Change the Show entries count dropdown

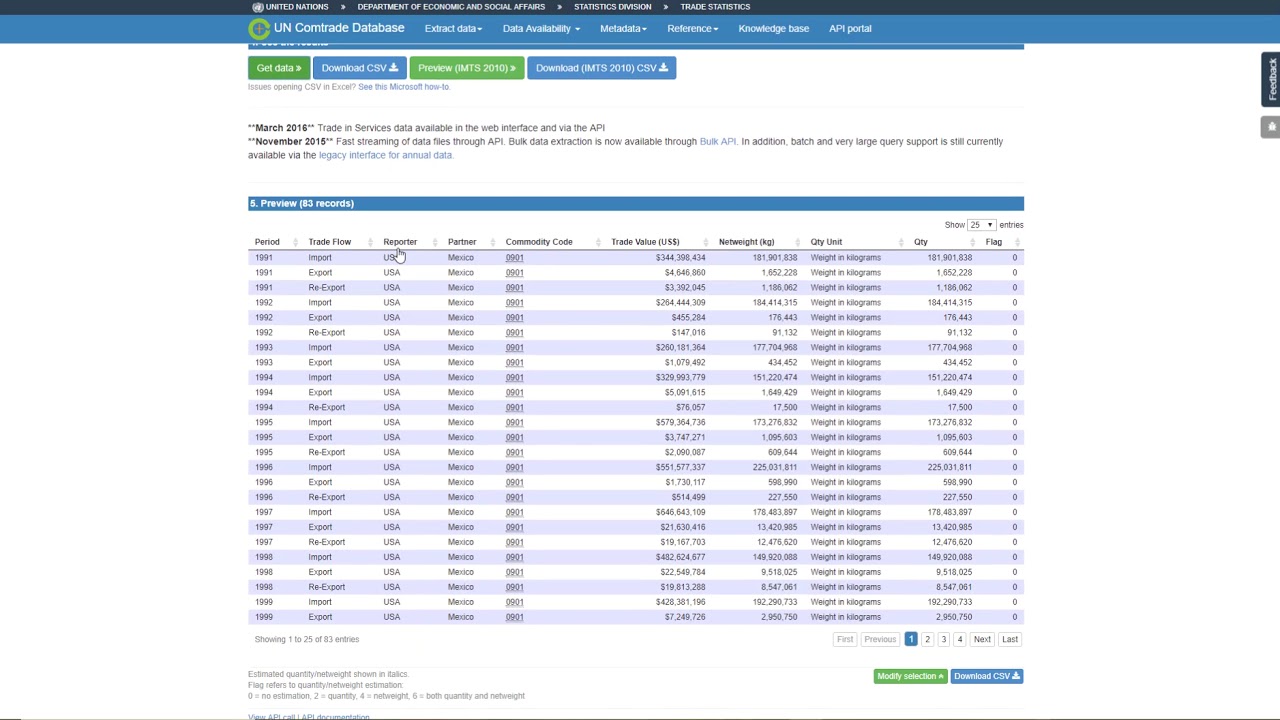coord(981,225)
